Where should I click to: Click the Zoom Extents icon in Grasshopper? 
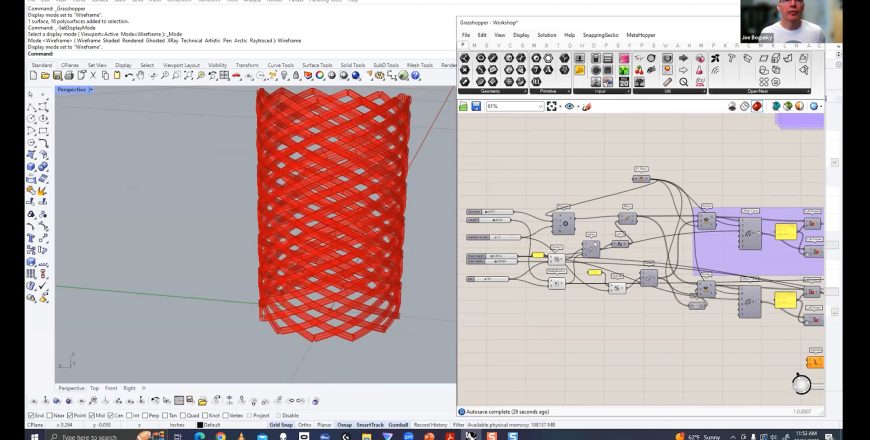pyautogui.click(x=552, y=106)
